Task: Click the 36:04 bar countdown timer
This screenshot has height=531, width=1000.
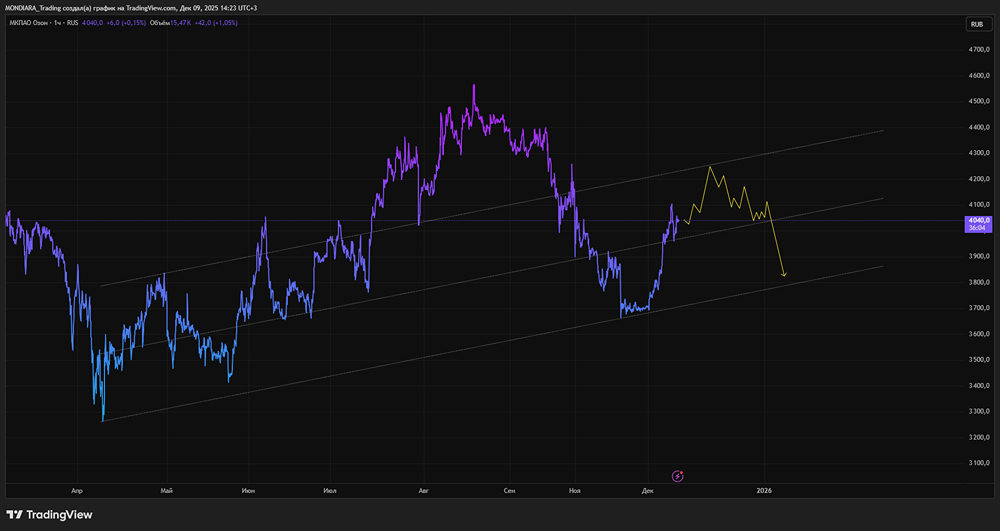Action: pos(978,228)
